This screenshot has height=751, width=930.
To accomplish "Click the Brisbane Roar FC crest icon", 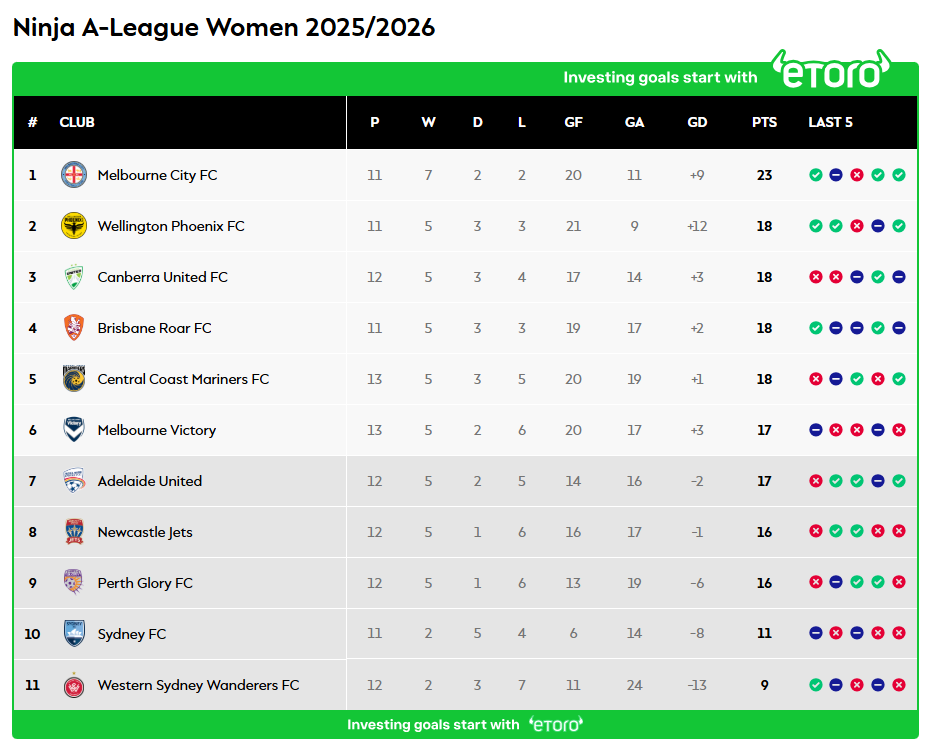I will click(x=74, y=328).
